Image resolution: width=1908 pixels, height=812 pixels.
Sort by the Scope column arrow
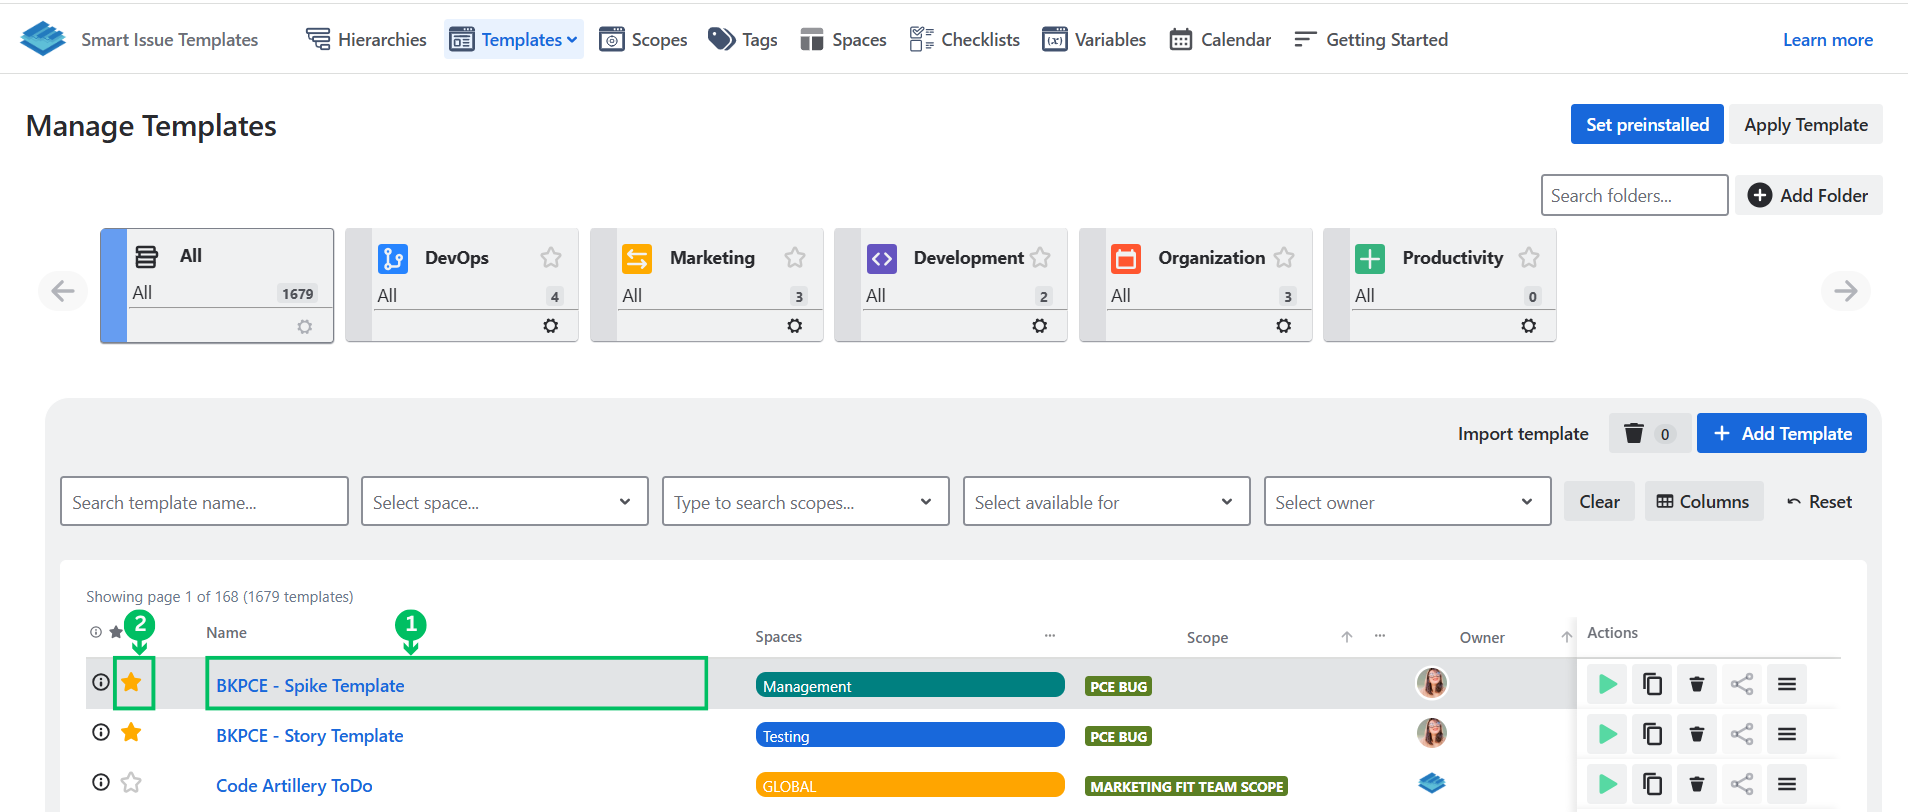pos(1347,637)
